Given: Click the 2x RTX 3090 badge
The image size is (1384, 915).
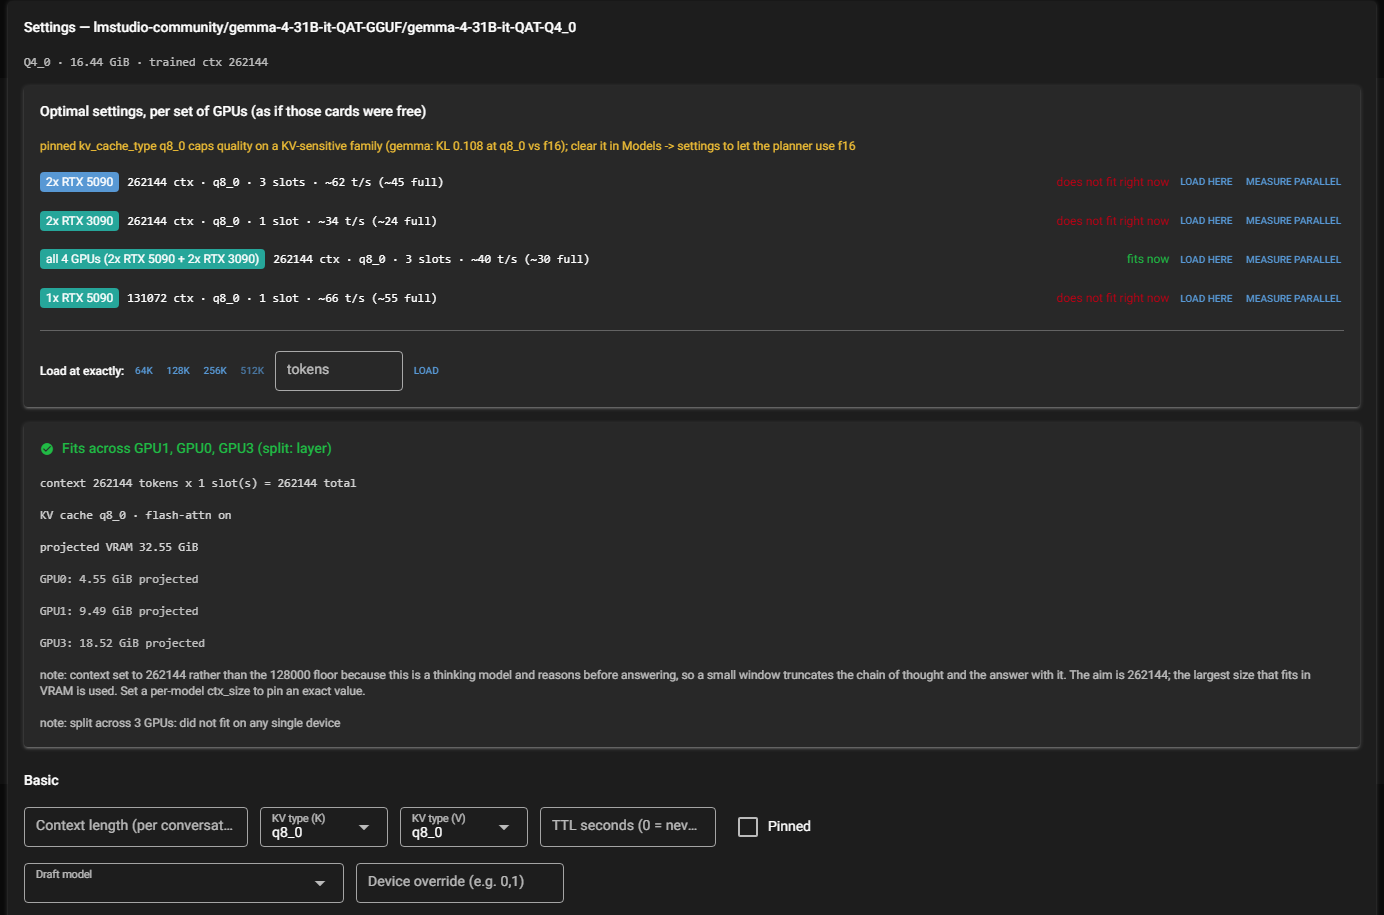Looking at the screenshot, I should (79, 221).
